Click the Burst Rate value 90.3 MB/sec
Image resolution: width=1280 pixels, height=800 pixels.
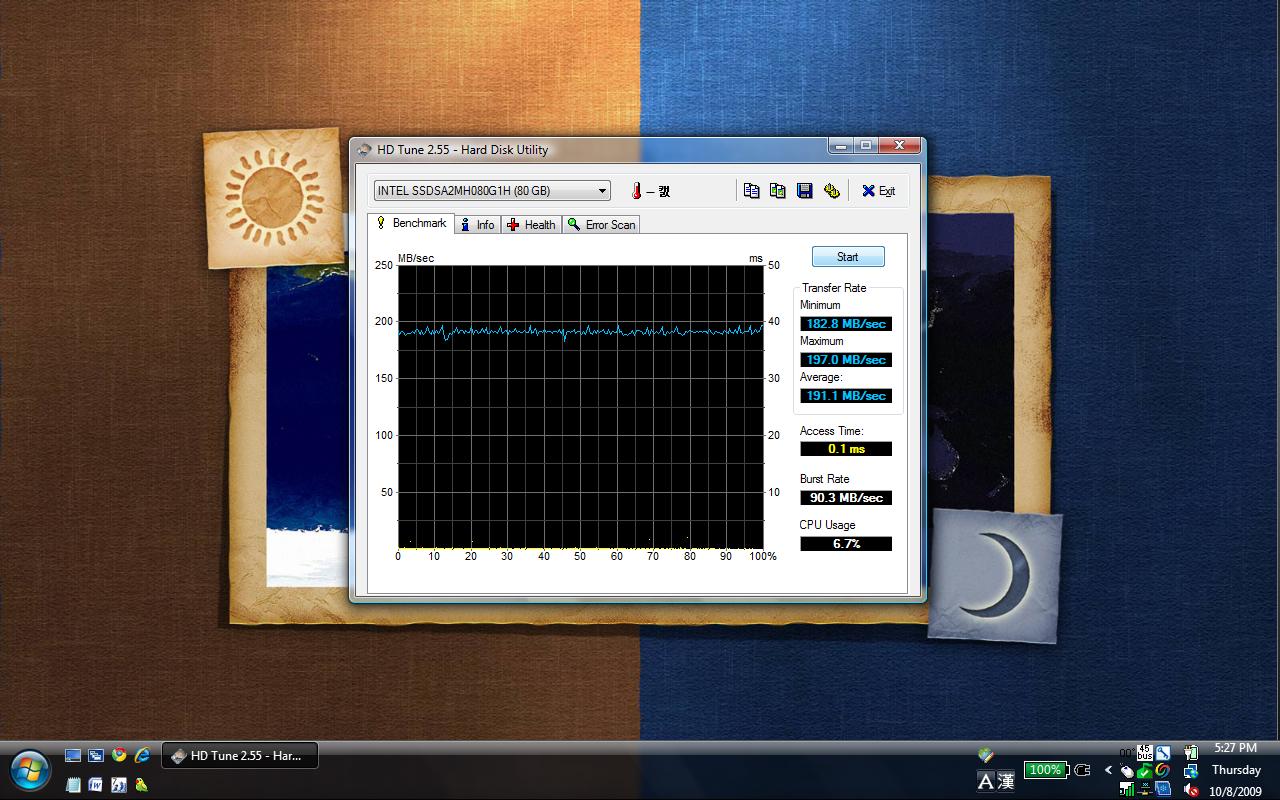pyautogui.click(x=846, y=498)
